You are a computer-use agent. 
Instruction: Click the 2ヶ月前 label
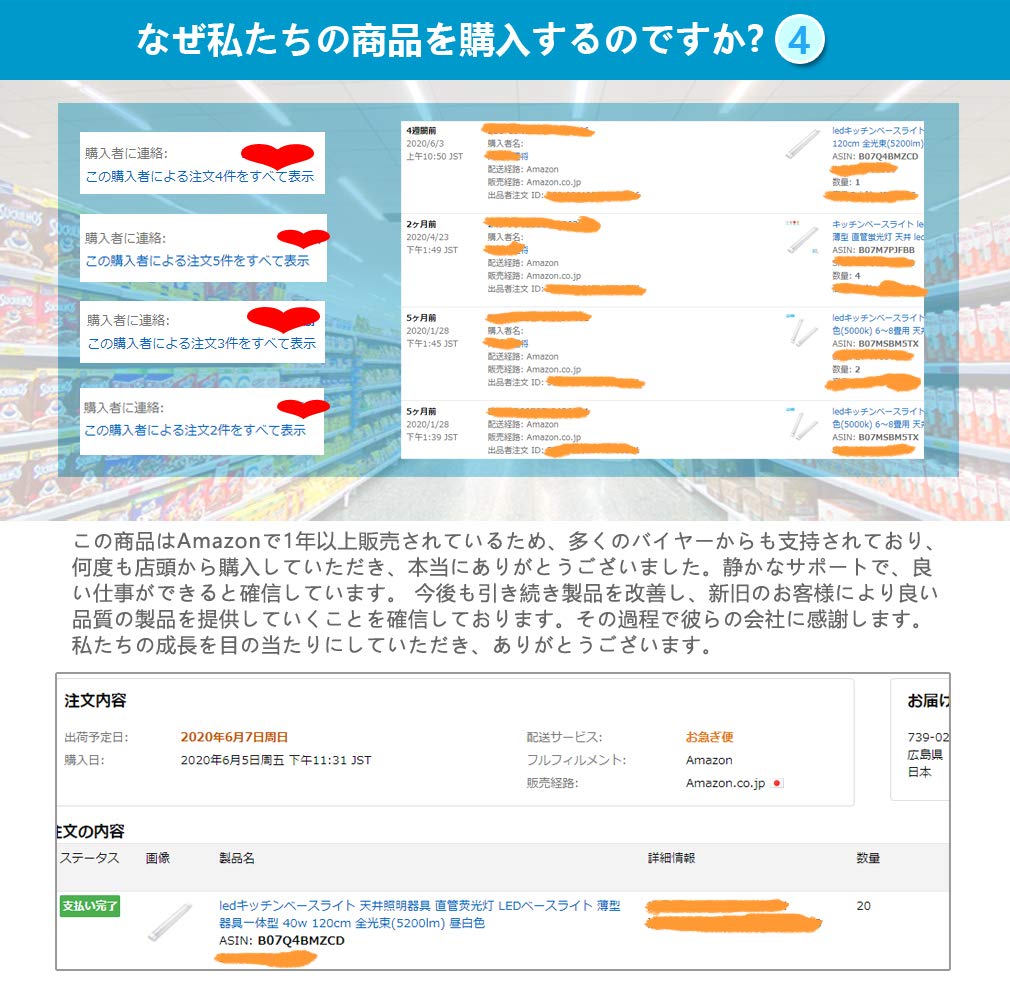[x=421, y=224]
